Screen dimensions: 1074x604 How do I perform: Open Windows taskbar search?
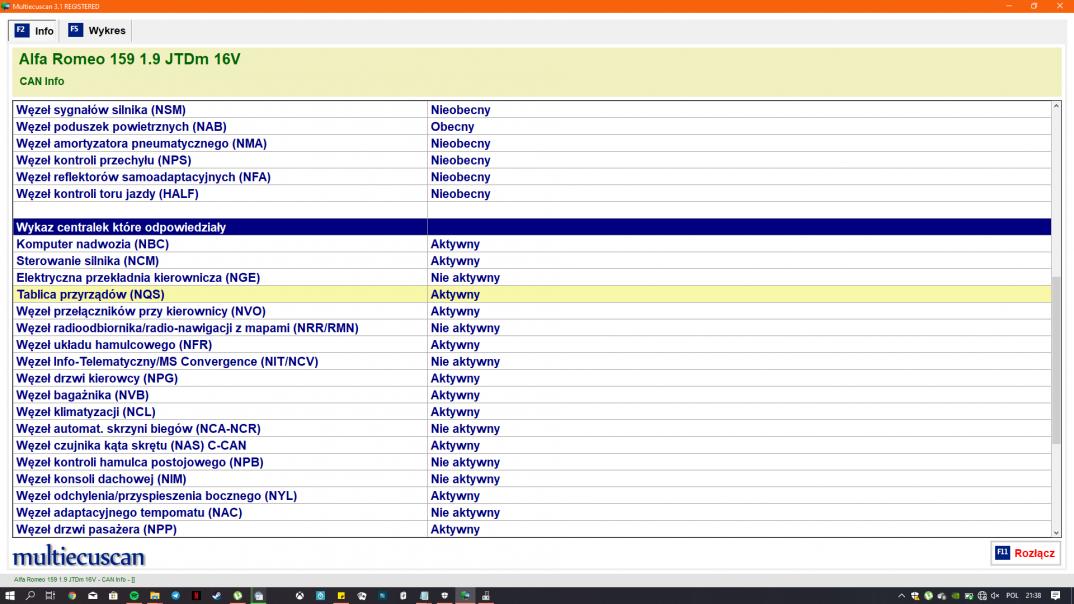click(x=30, y=596)
